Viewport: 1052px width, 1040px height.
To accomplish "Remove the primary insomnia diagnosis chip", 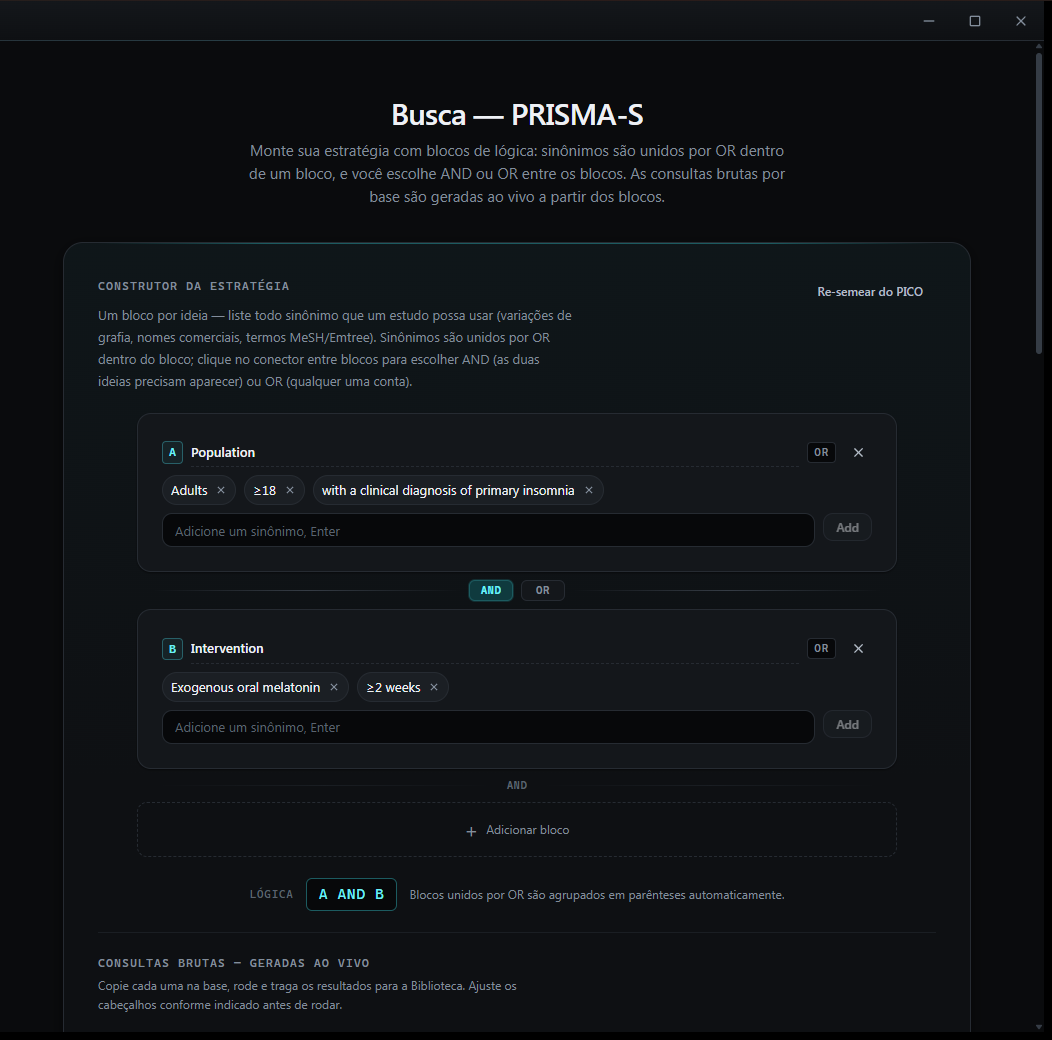I will (588, 490).
